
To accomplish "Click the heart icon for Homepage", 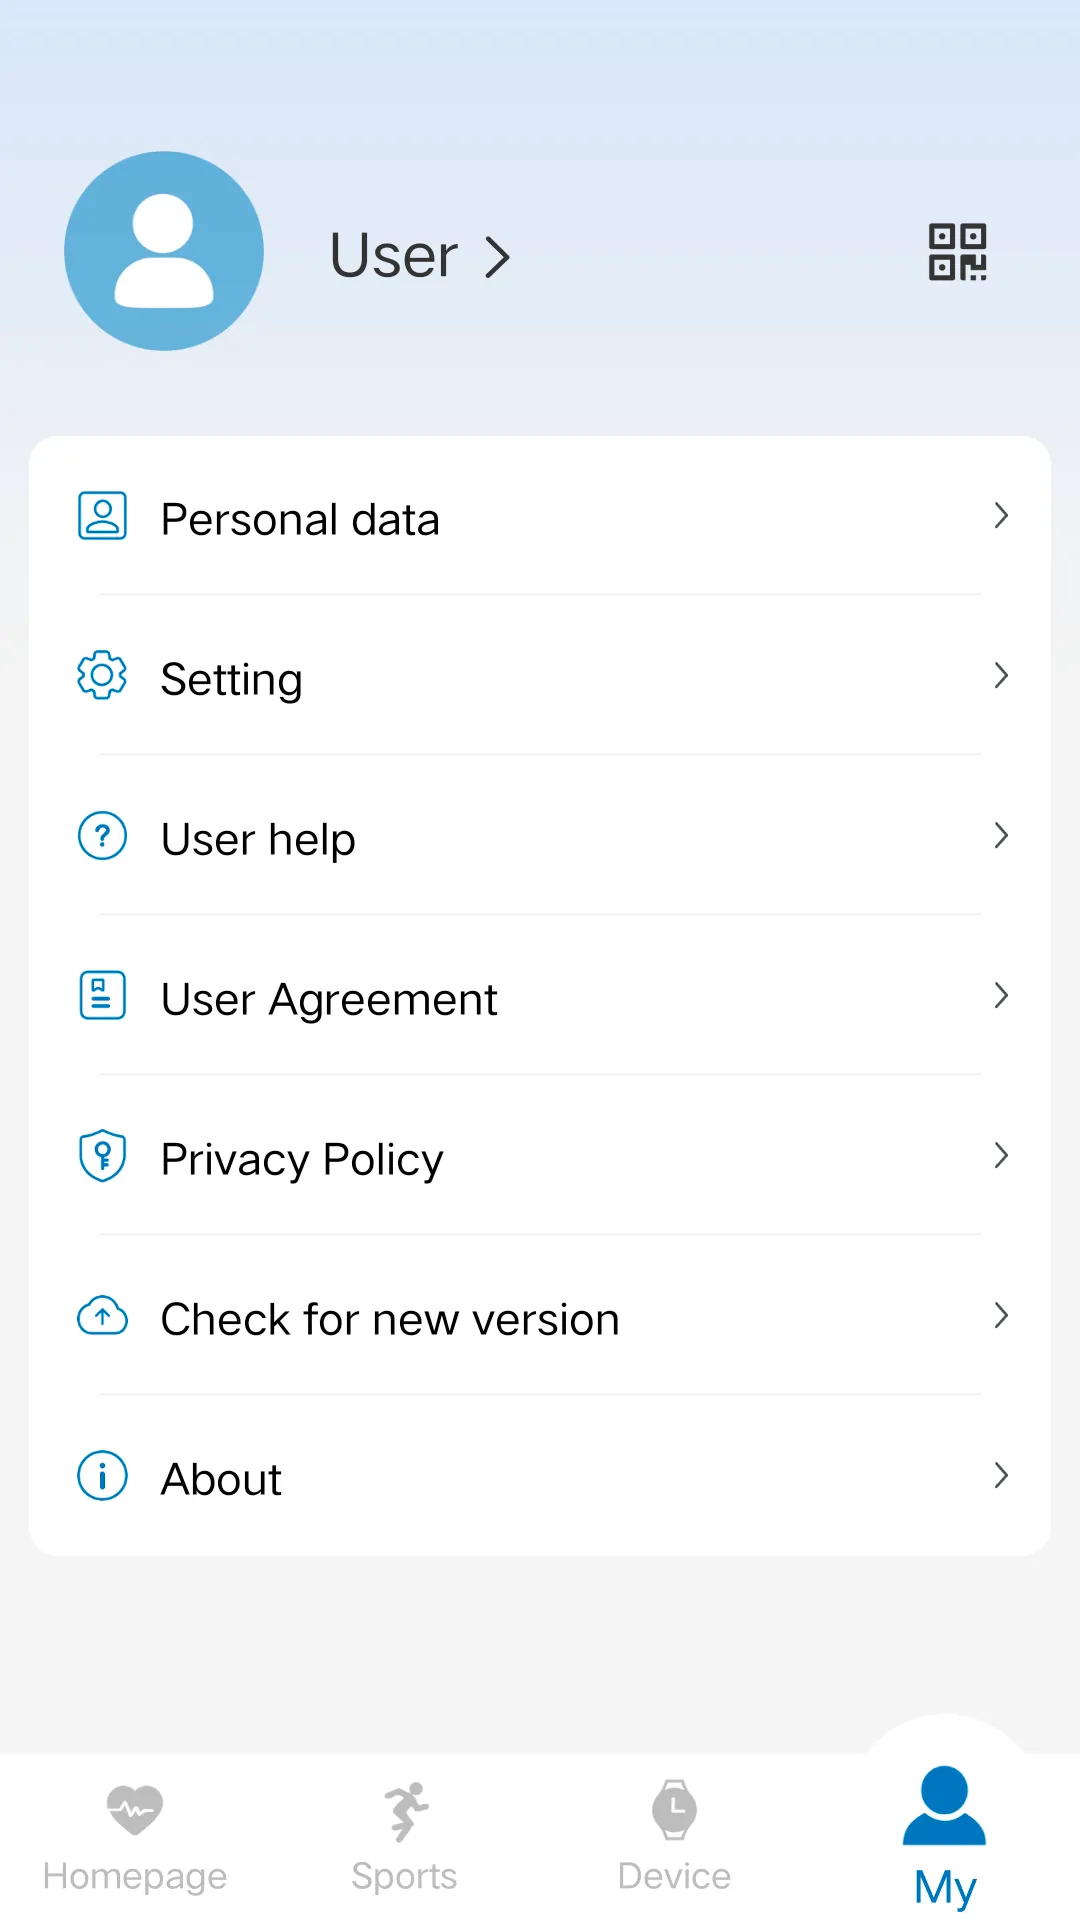I will (x=134, y=1809).
